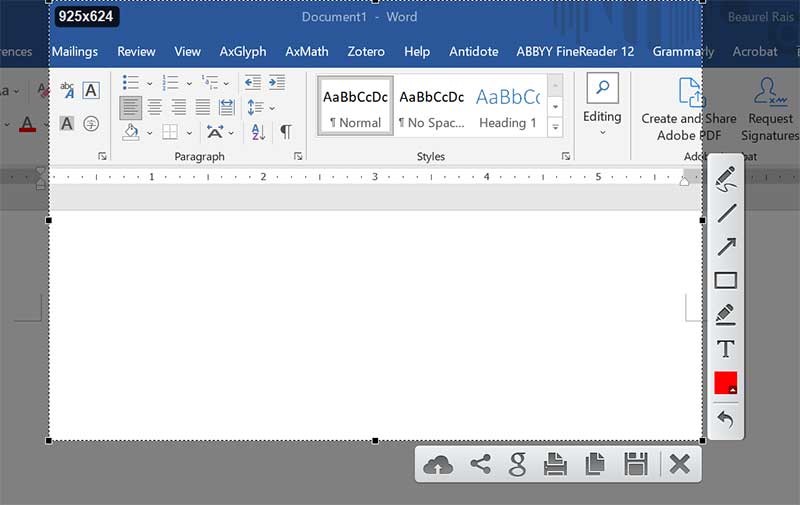Choose the Rectangle shape tool
This screenshot has width=800, height=505.
pyautogui.click(x=726, y=281)
